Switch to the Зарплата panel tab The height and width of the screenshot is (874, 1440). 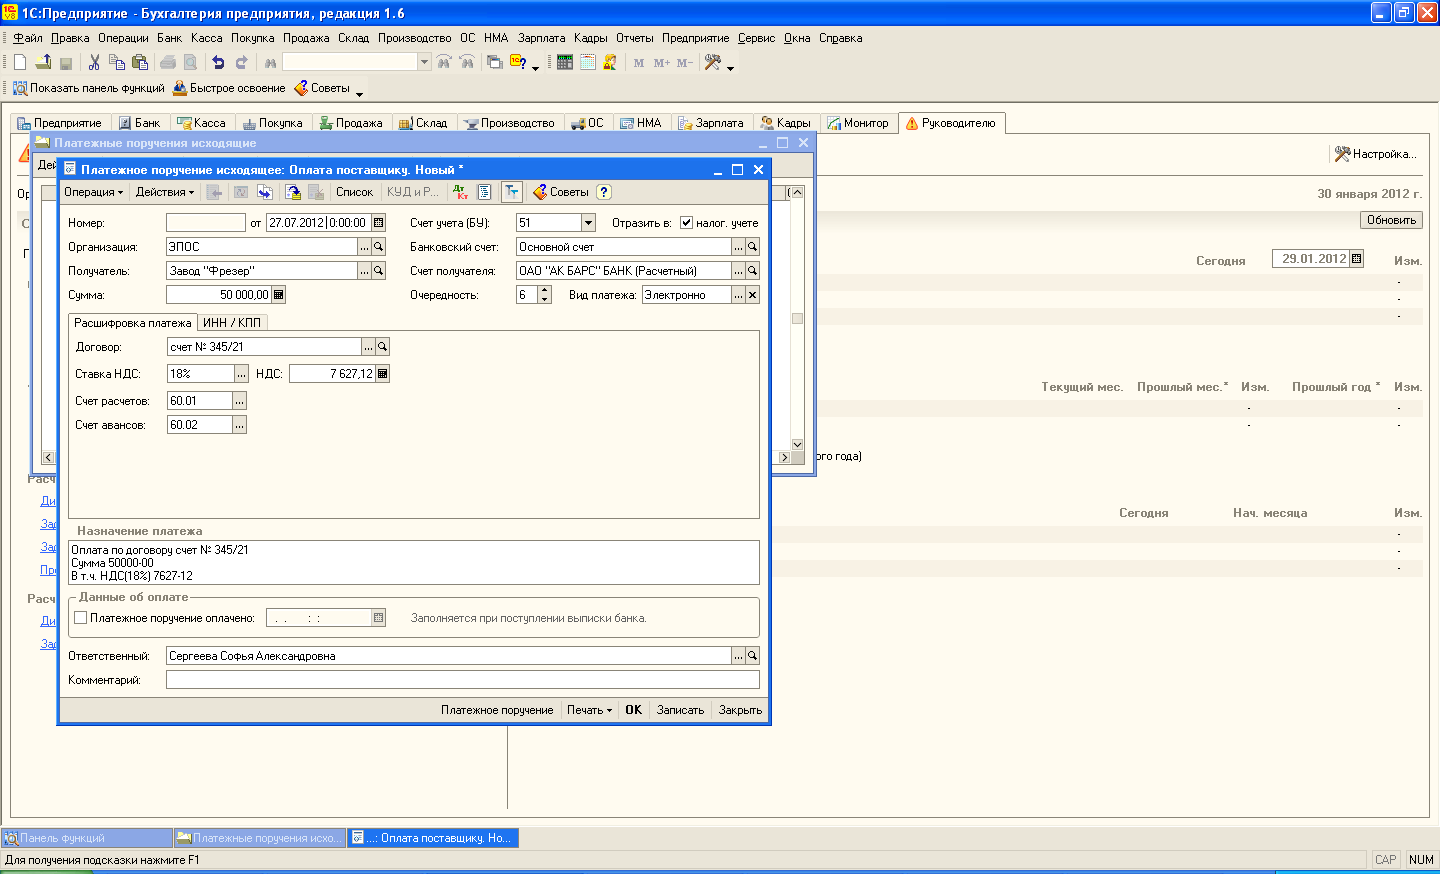(711, 123)
